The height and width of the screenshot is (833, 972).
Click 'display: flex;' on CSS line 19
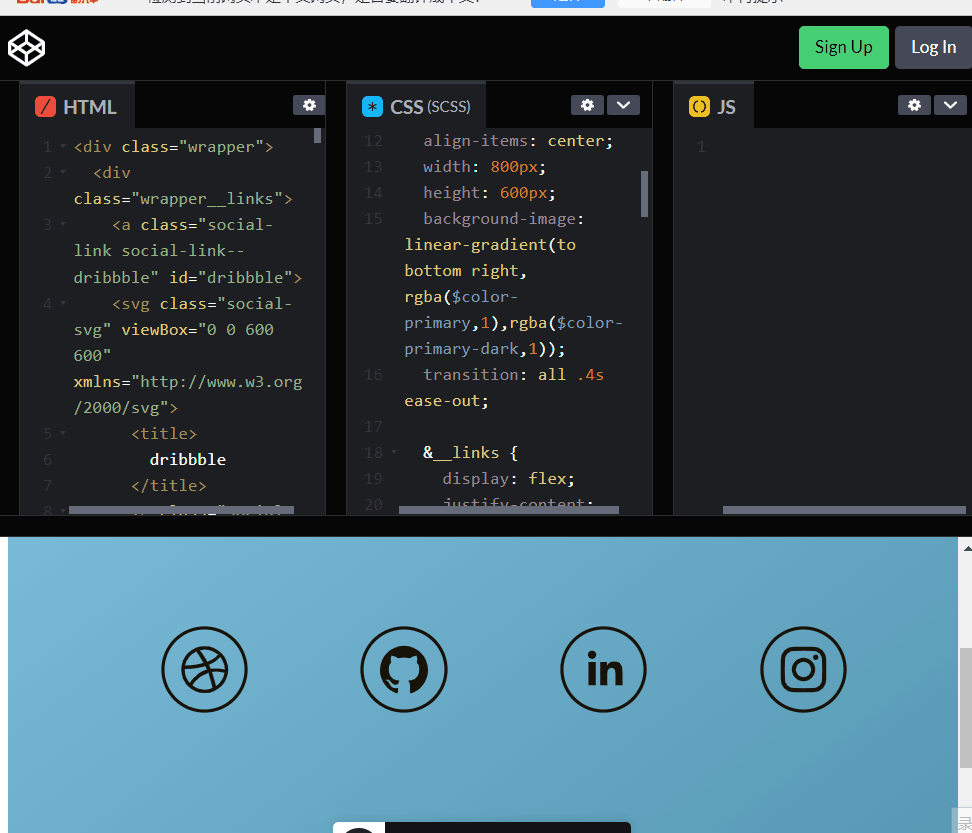point(508,478)
